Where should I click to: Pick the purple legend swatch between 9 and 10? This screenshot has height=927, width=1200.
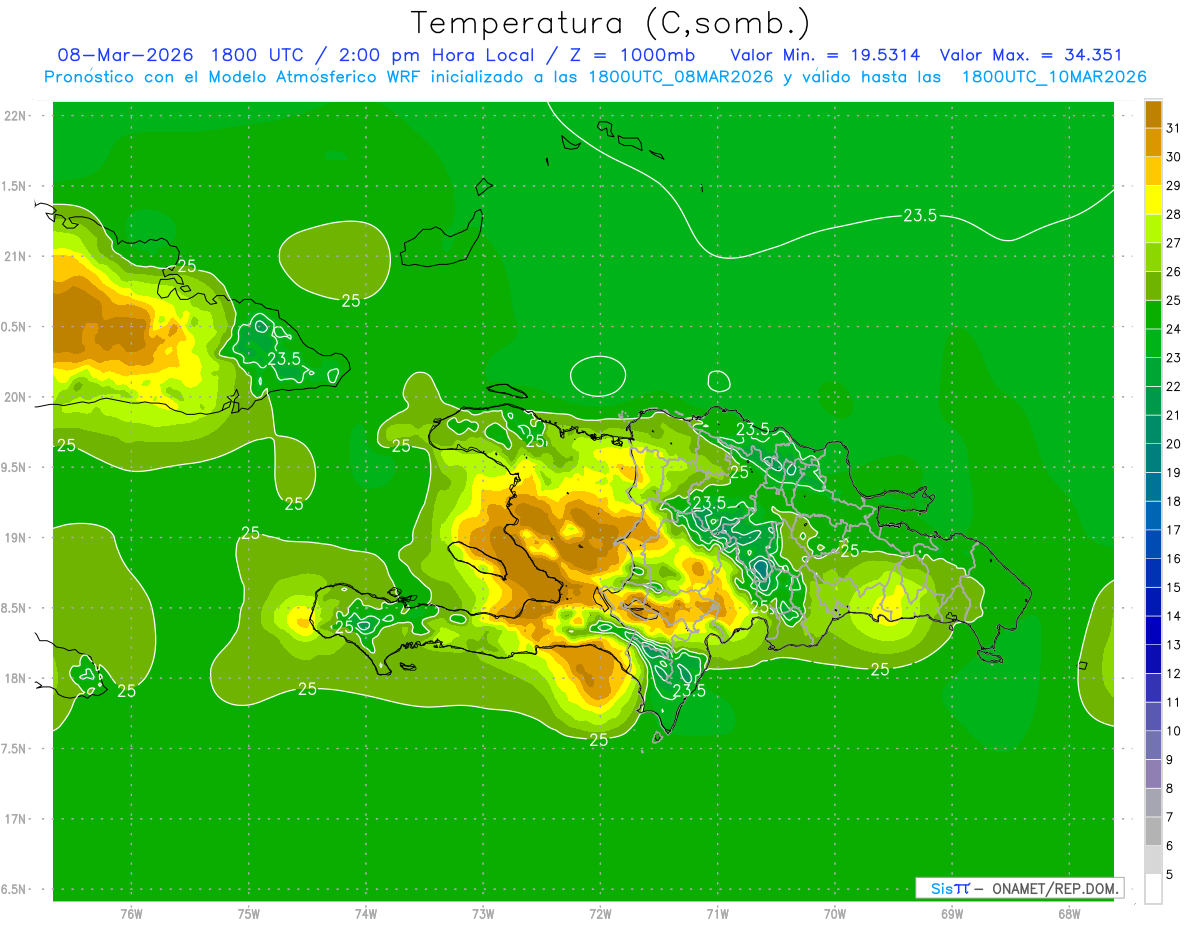(x=1153, y=745)
